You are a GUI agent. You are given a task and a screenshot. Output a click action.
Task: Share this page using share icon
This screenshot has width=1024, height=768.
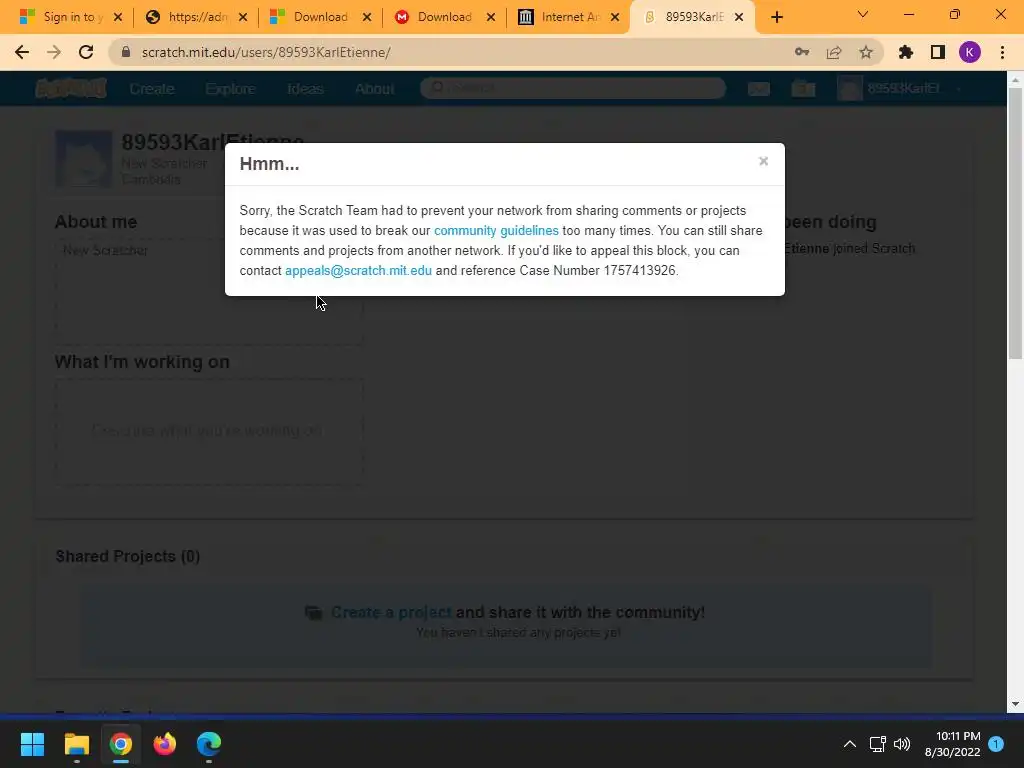(x=834, y=52)
